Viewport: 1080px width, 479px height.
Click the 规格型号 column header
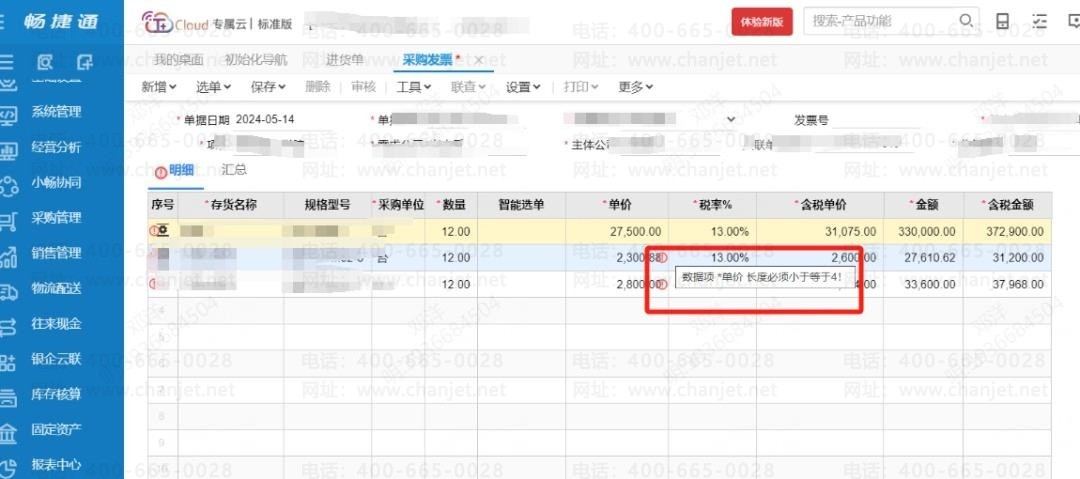point(327,205)
